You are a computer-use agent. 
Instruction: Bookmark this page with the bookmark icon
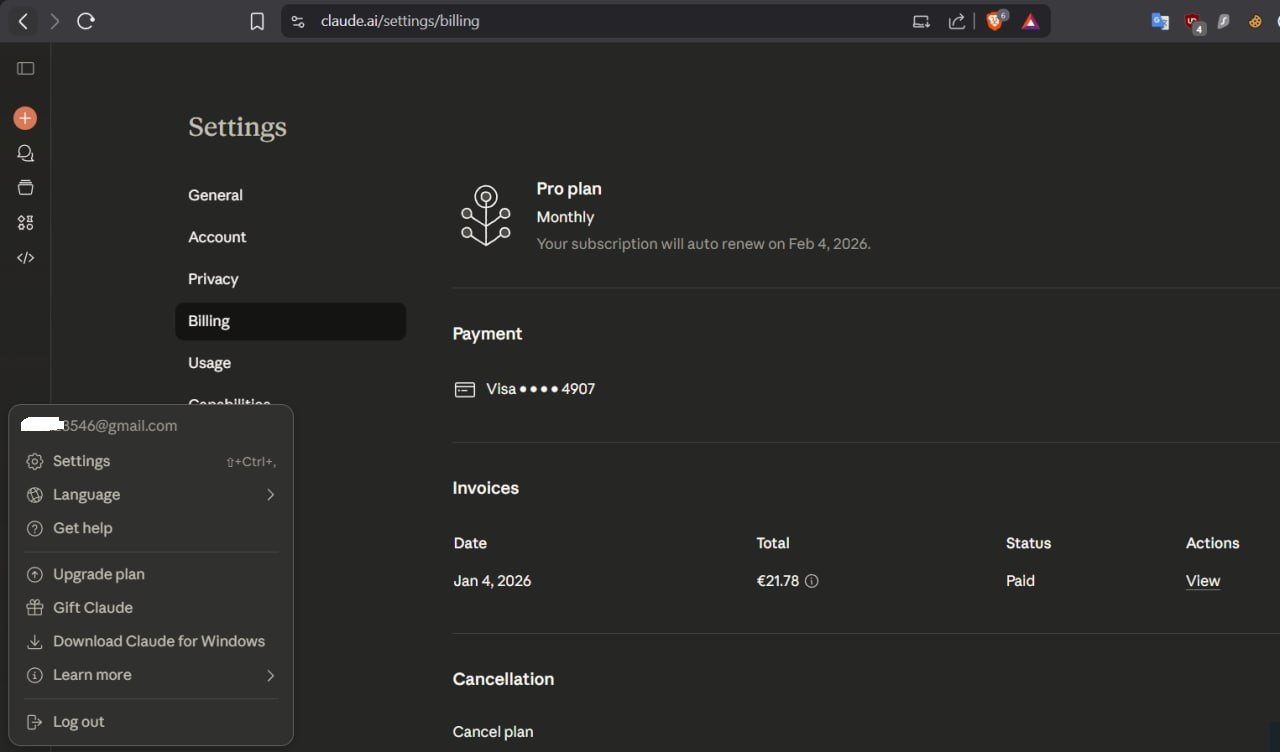tap(257, 21)
